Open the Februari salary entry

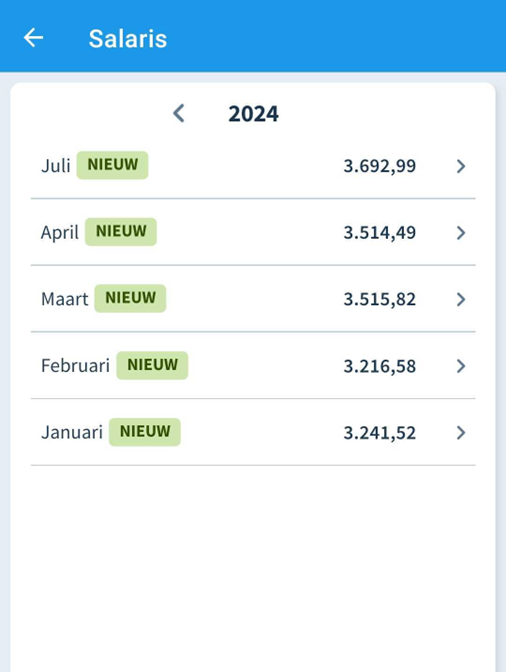tap(253, 366)
